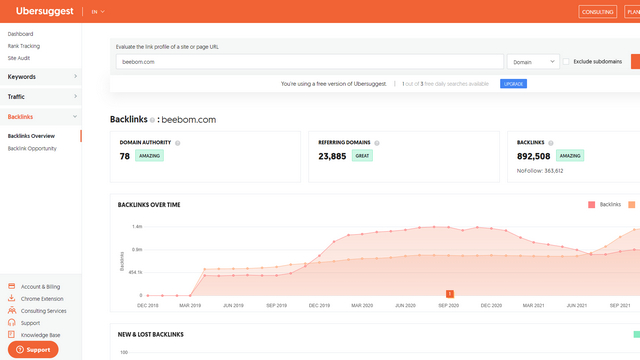Toggle the Exclude subdomains checkbox
The height and width of the screenshot is (360, 640).
(x=566, y=62)
